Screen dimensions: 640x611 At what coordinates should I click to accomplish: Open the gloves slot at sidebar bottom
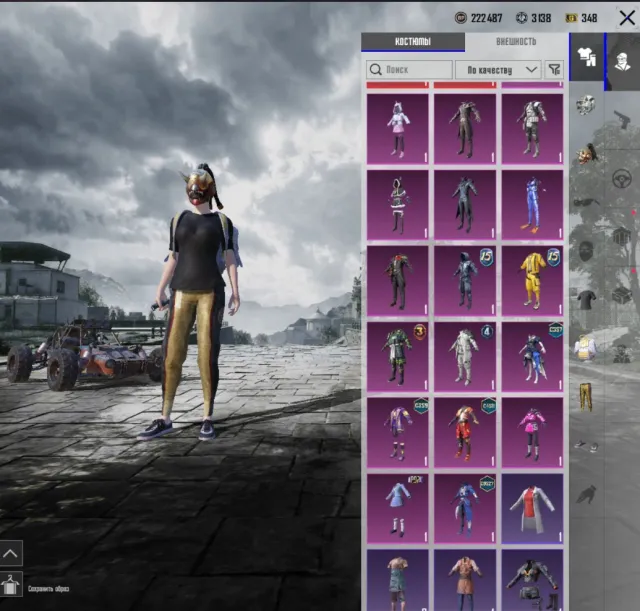click(x=587, y=494)
